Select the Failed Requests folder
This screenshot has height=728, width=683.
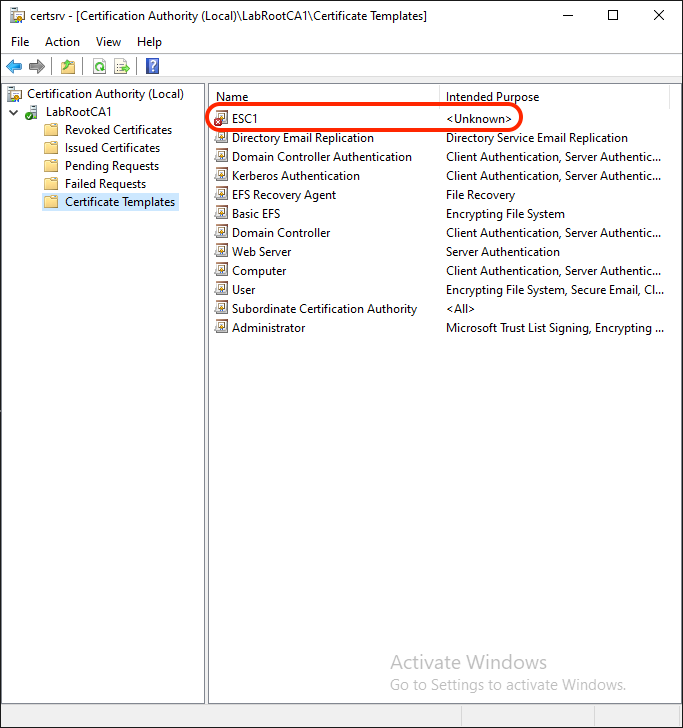105,184
